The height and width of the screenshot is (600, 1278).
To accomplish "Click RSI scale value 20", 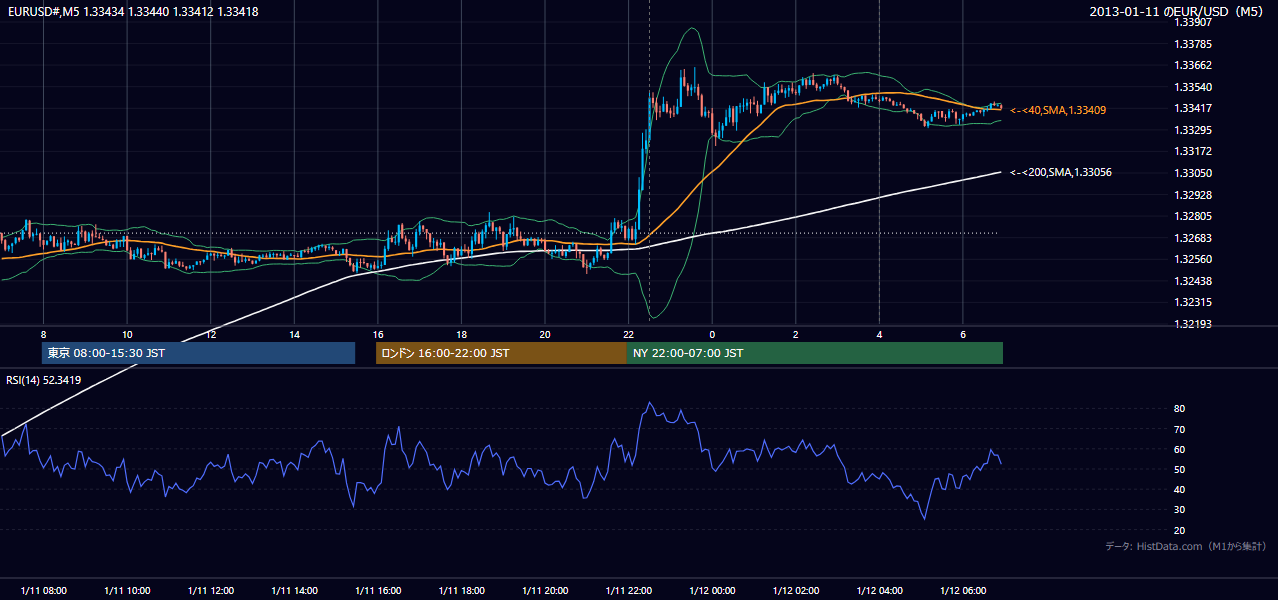I will 1180,530.
